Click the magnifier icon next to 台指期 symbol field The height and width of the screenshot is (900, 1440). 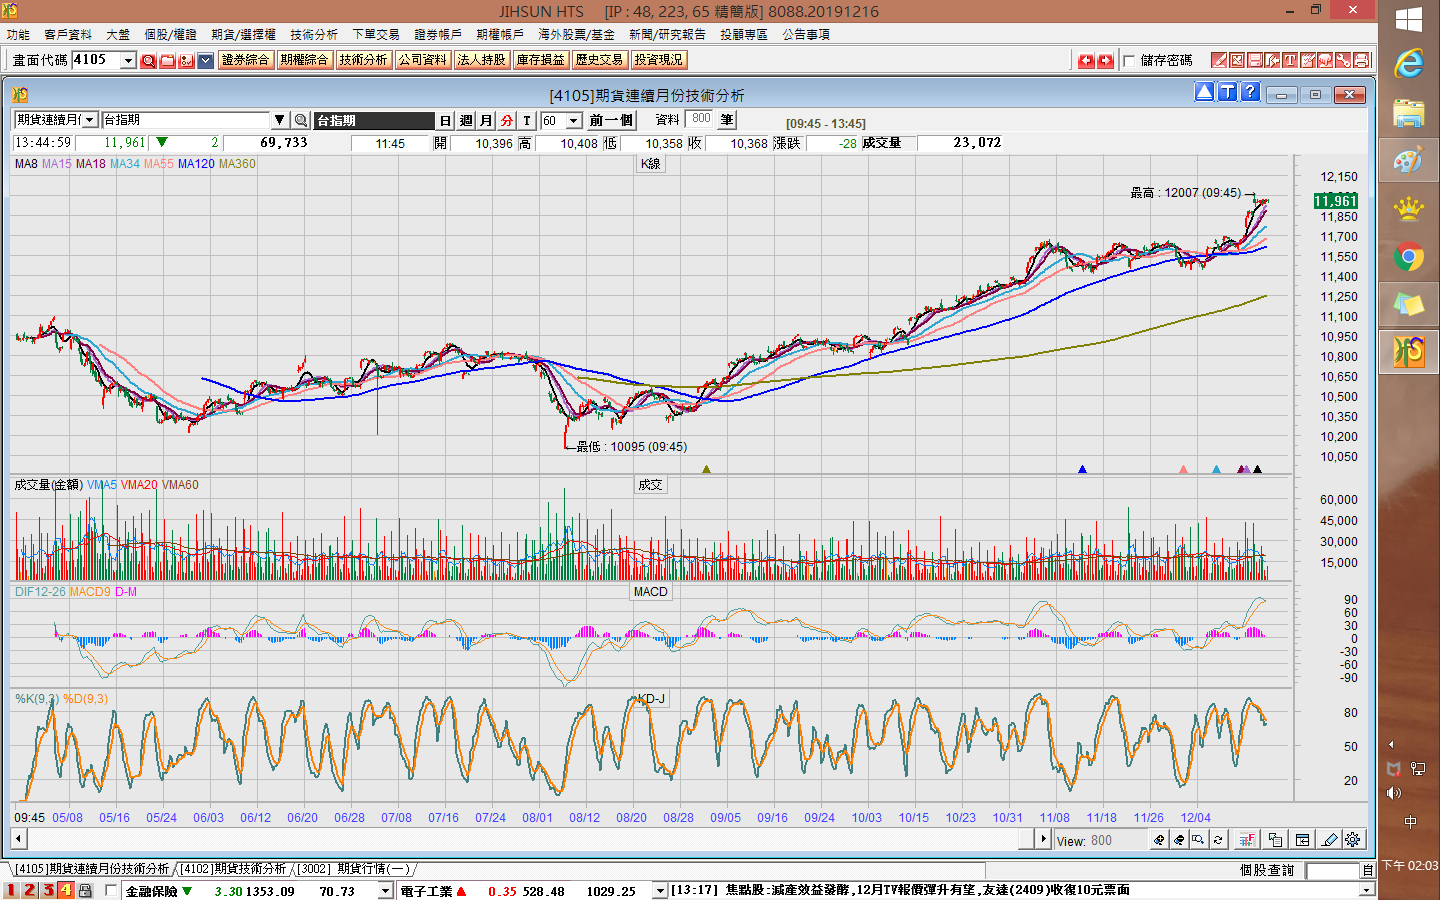point(300,120)
